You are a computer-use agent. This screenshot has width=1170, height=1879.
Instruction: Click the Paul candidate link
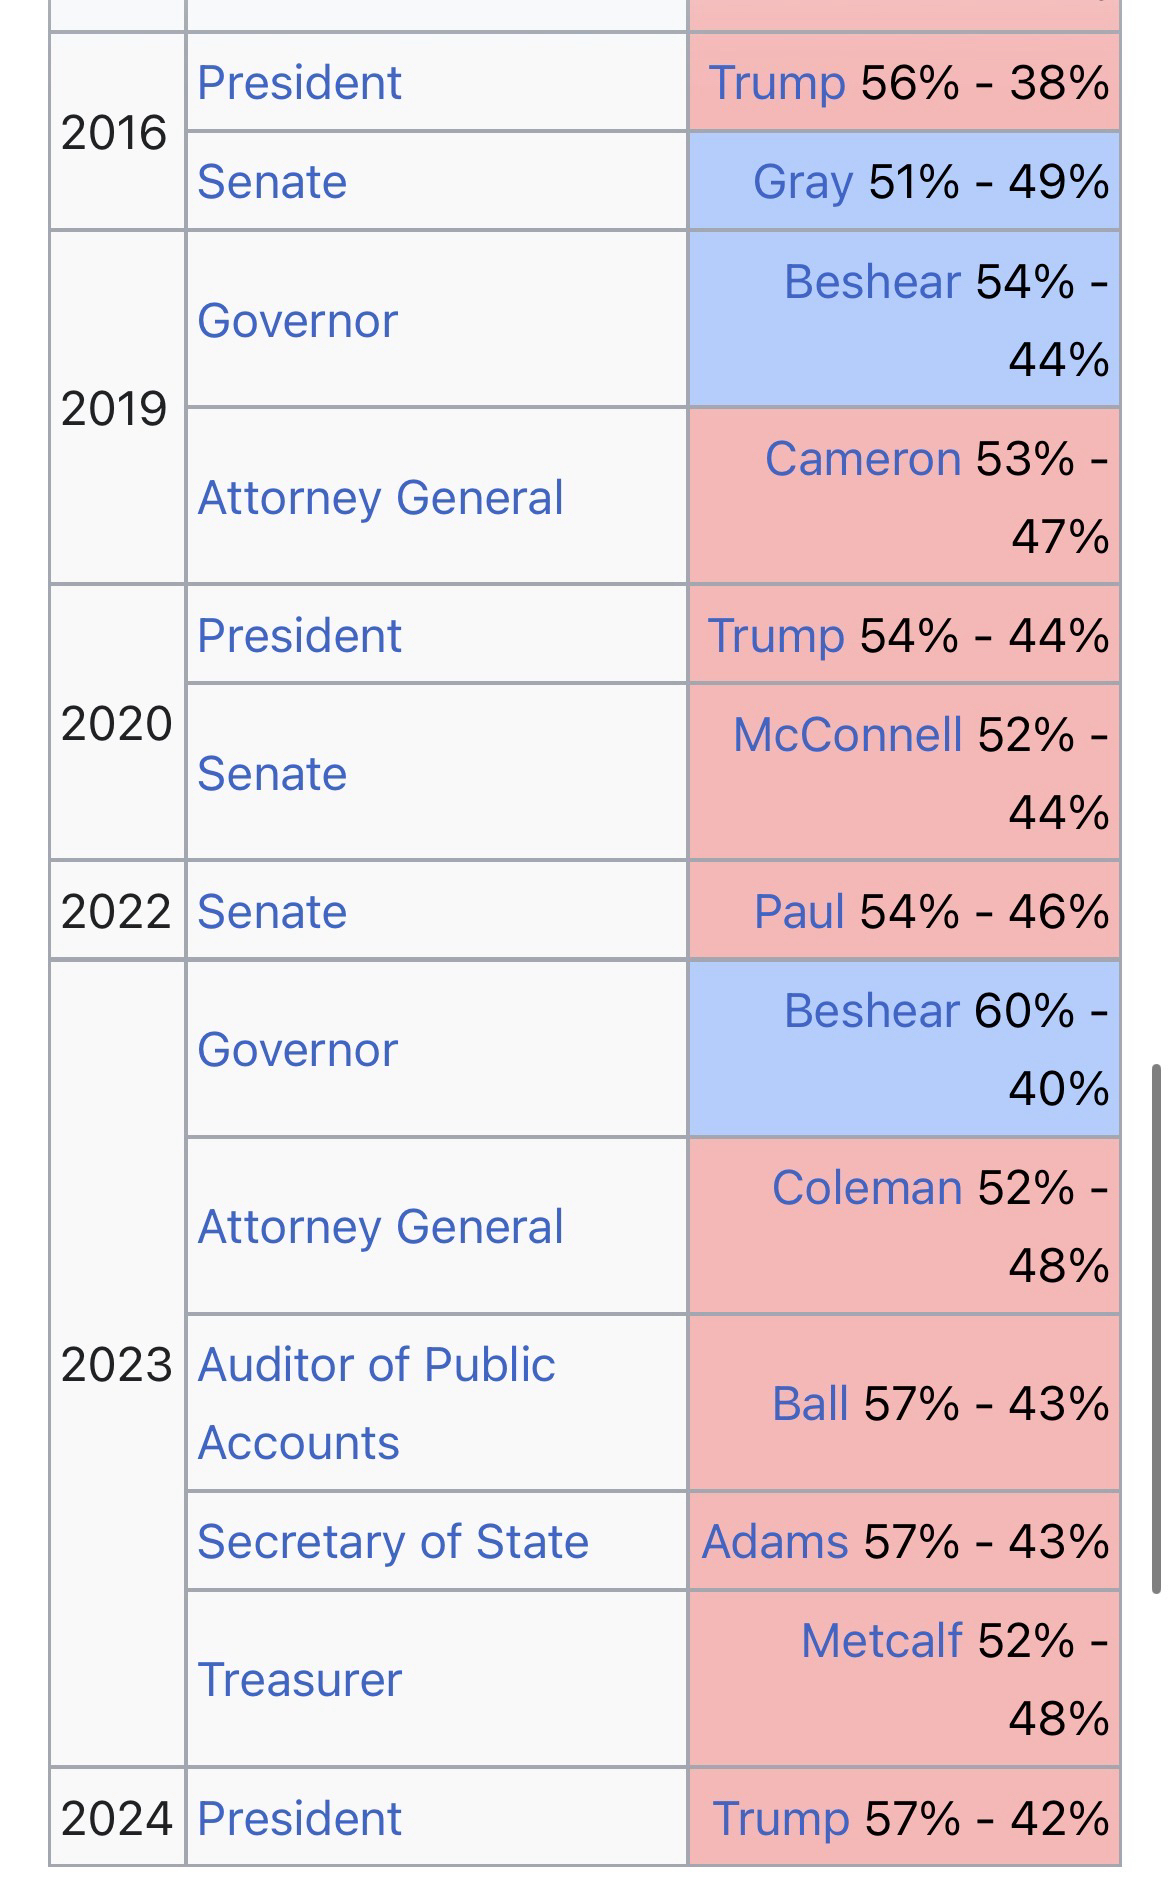point(799,912)
